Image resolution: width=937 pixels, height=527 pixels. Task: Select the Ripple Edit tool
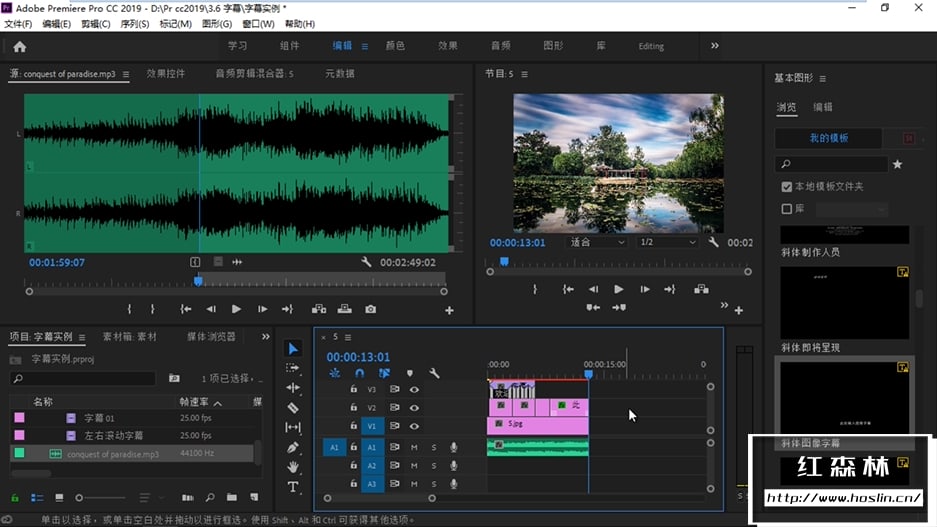click(293, 388)
